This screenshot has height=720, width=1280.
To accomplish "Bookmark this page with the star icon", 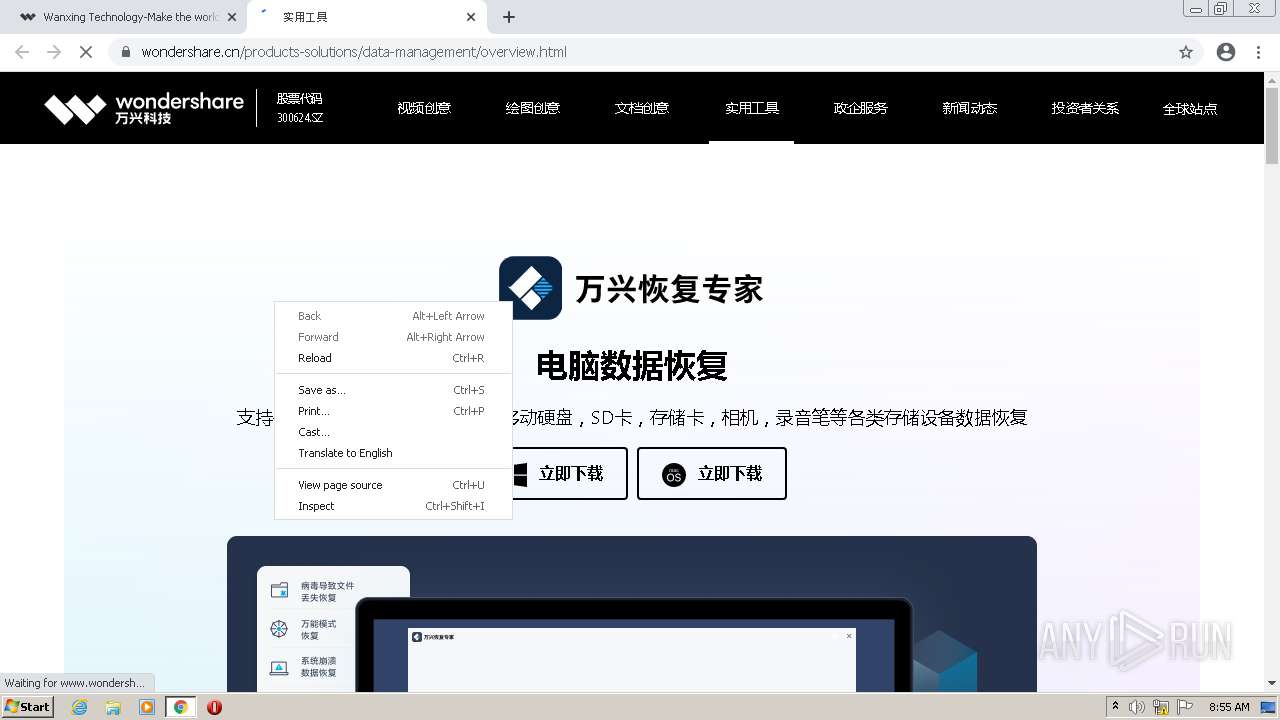I will click(x=1186, y=52).
